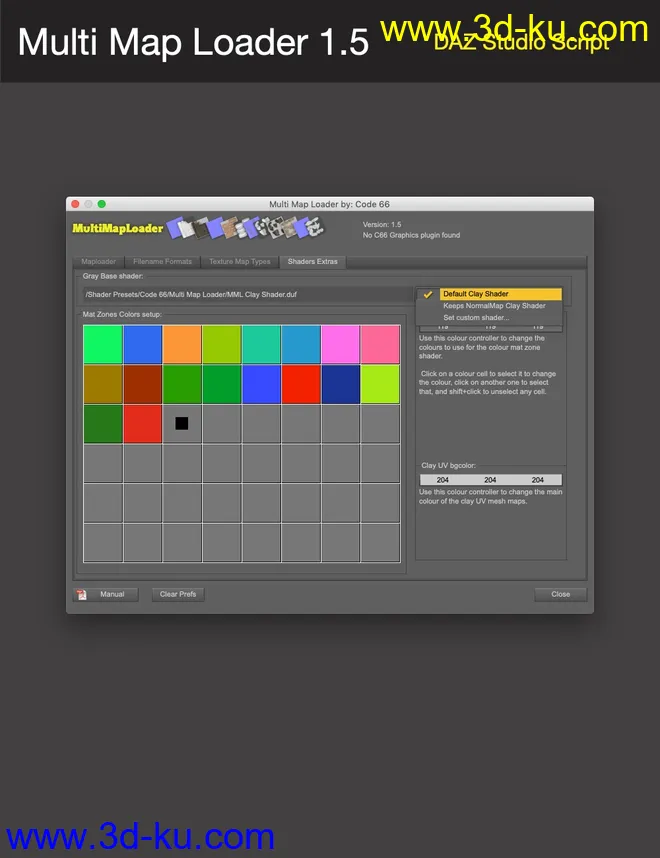This screenshot has width=660, height=858.
Task: Switch to the Maploader tab
Action: coord(99,262)
